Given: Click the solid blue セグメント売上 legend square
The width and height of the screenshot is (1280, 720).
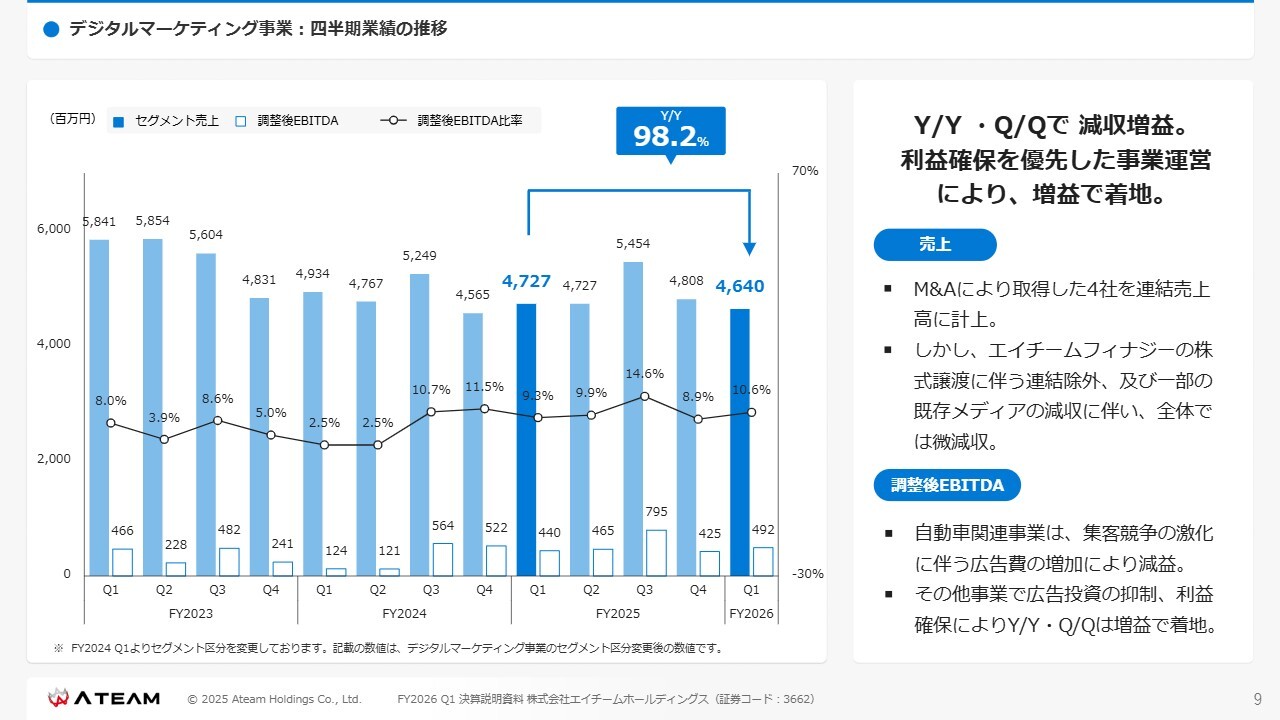Looking at the screenshot, I should [118, 121].
